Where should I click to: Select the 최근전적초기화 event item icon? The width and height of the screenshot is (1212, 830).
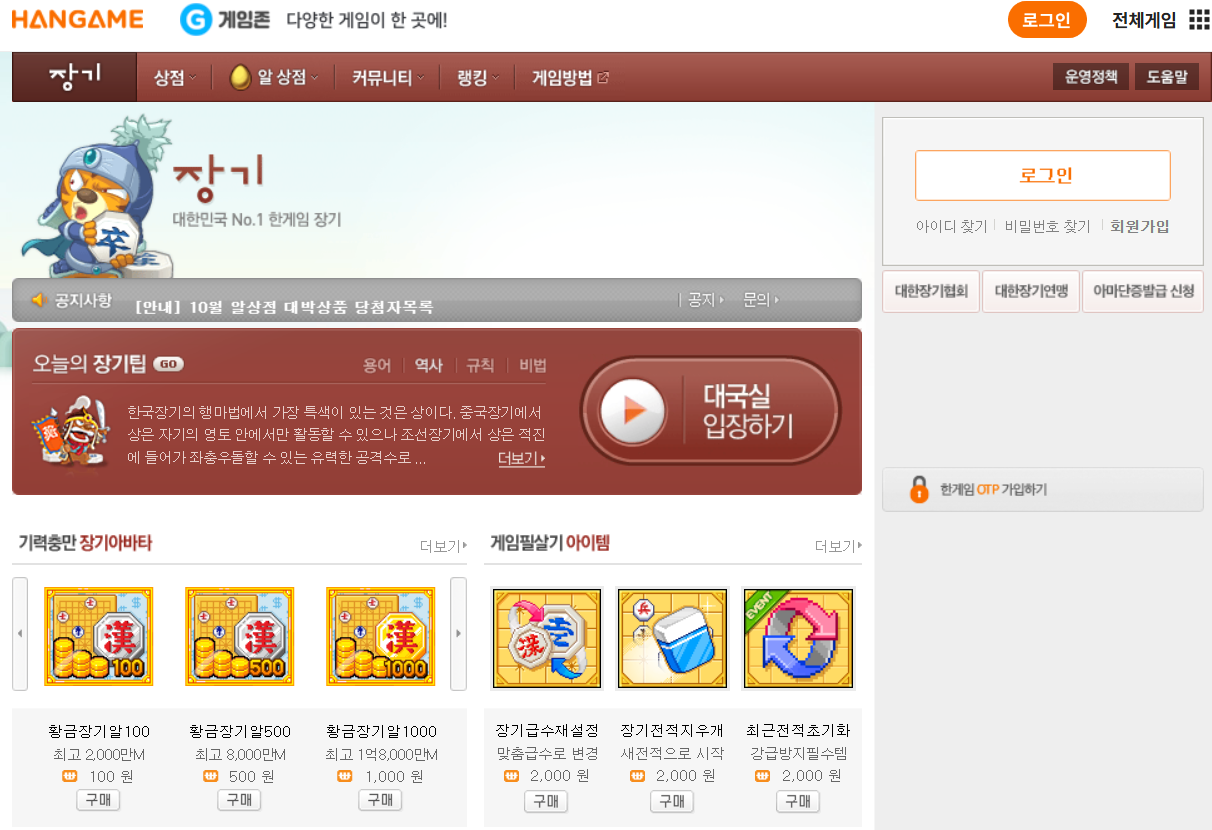[x=799, y=638]
